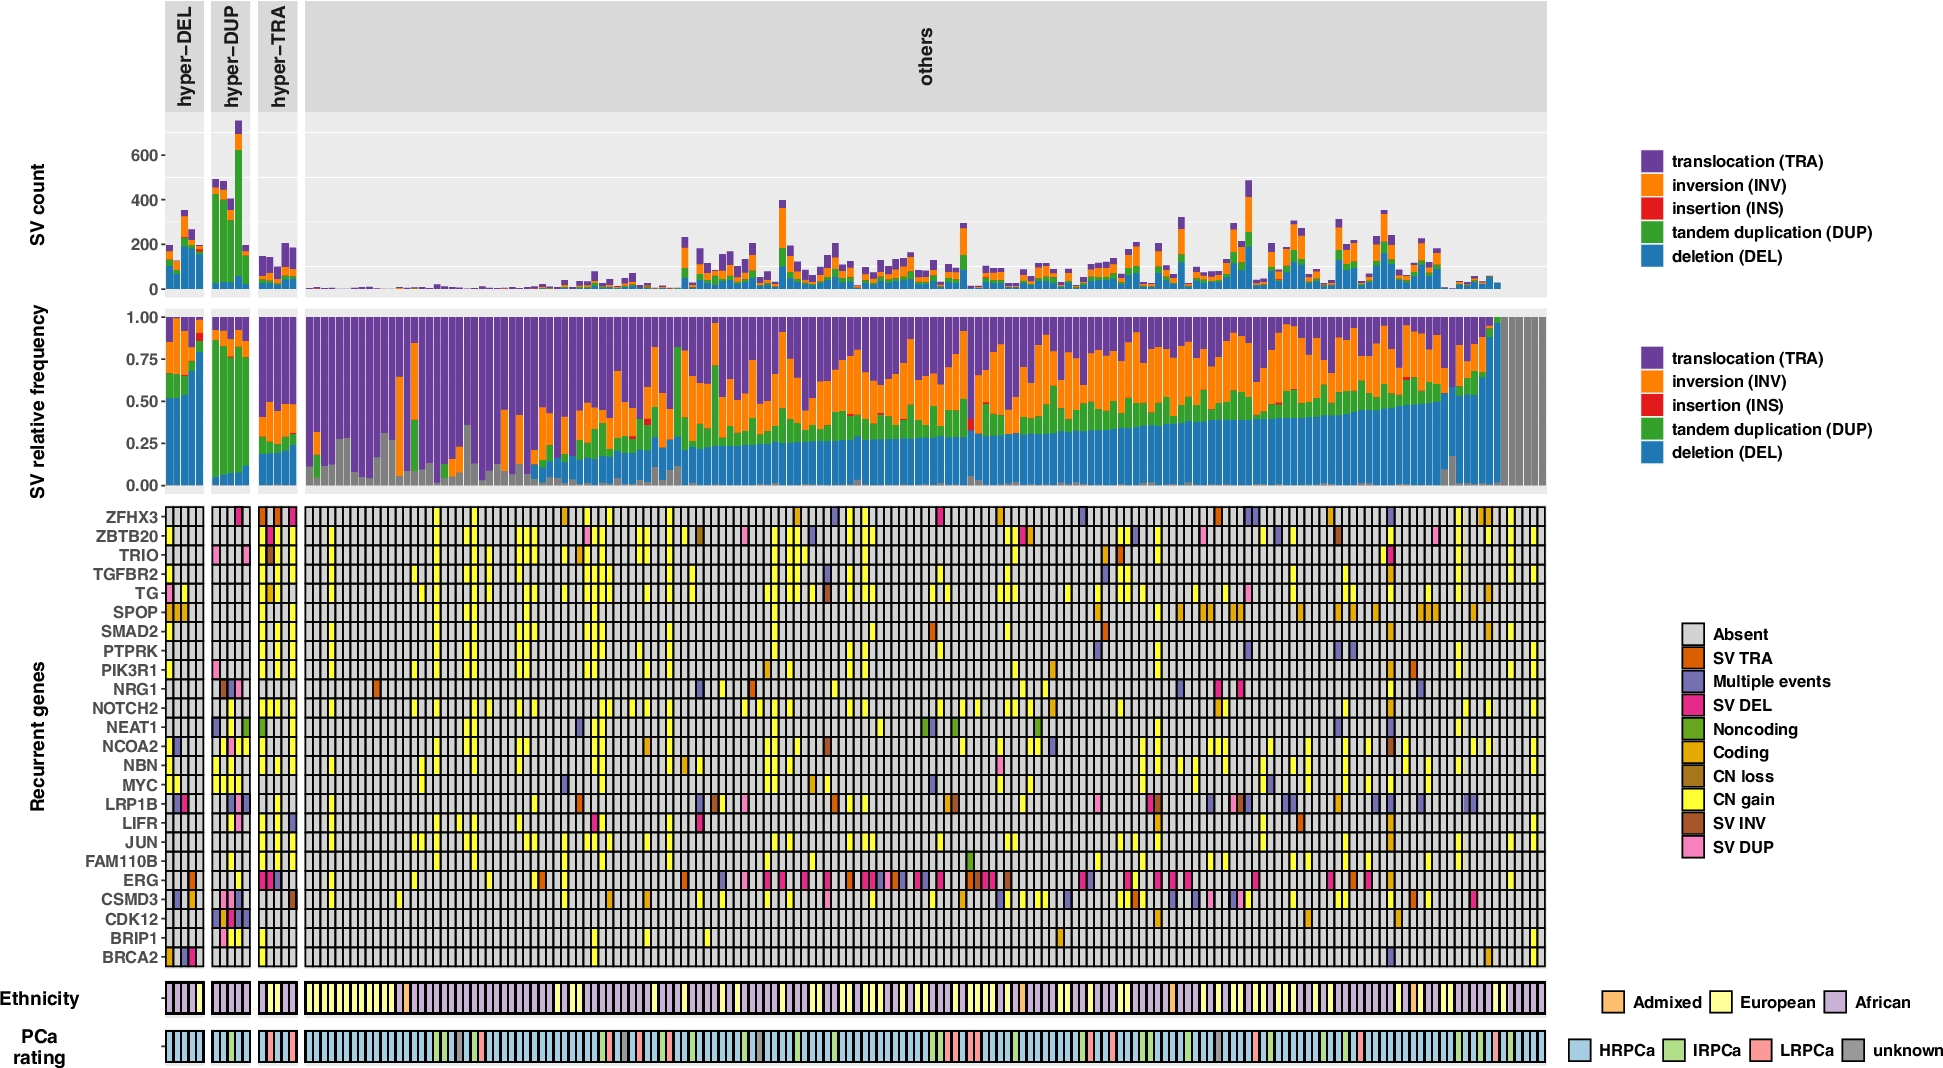The width and height of the screenshot is (1943, 1068).
Task: Click the 600 tick on SV count axis
Action: click(144, 155)
